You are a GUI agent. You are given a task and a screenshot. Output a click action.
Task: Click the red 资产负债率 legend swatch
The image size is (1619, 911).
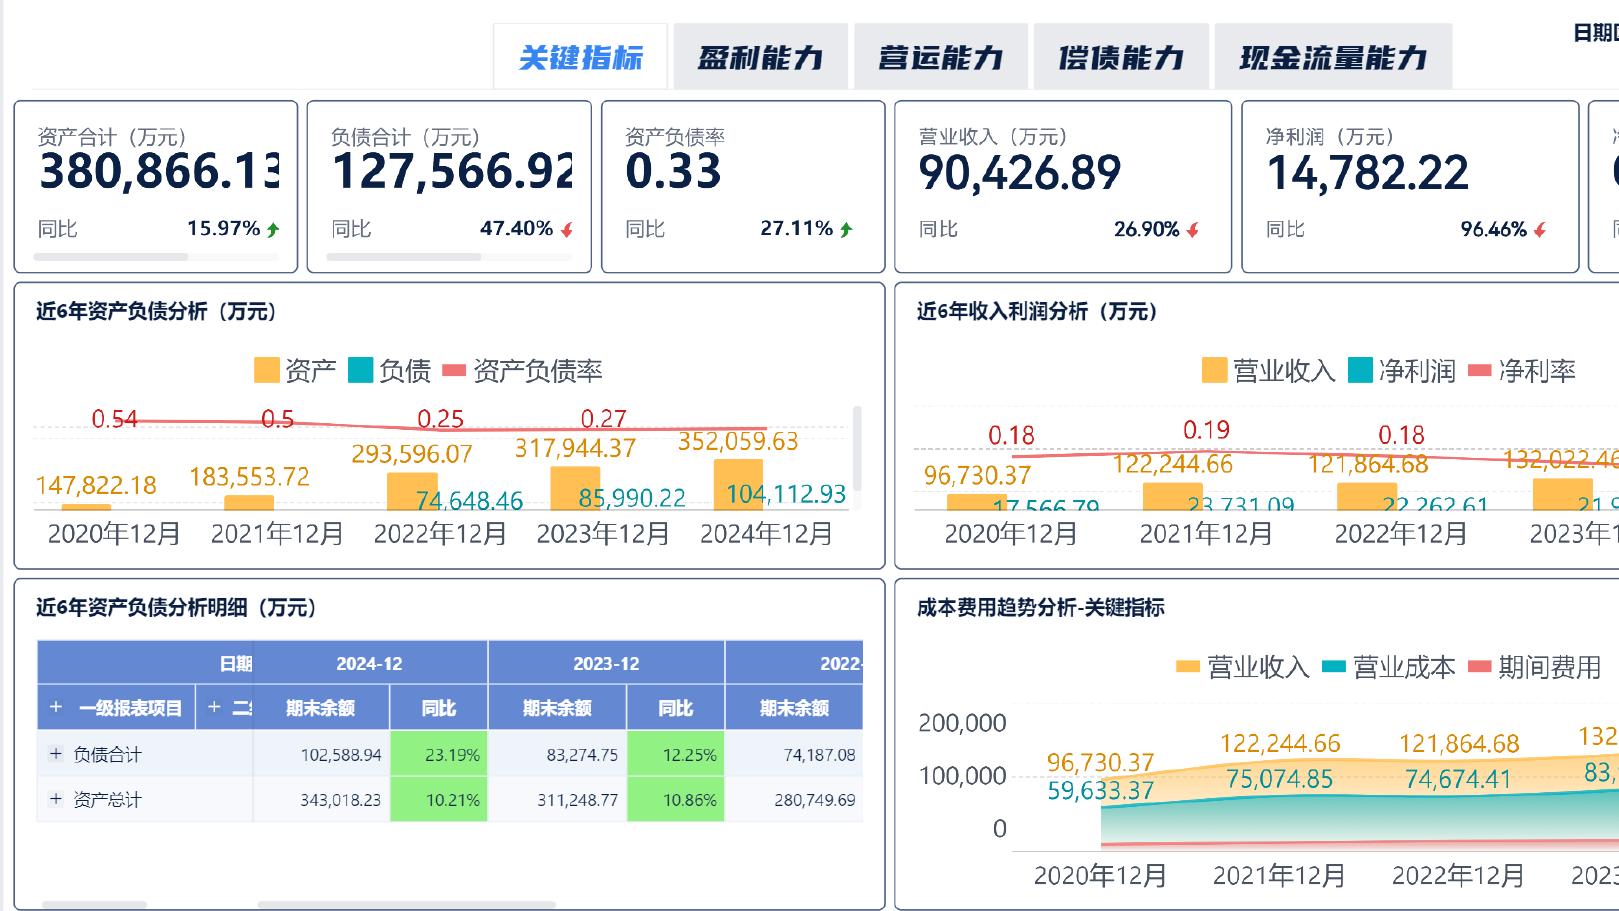(x=456, y=370)
